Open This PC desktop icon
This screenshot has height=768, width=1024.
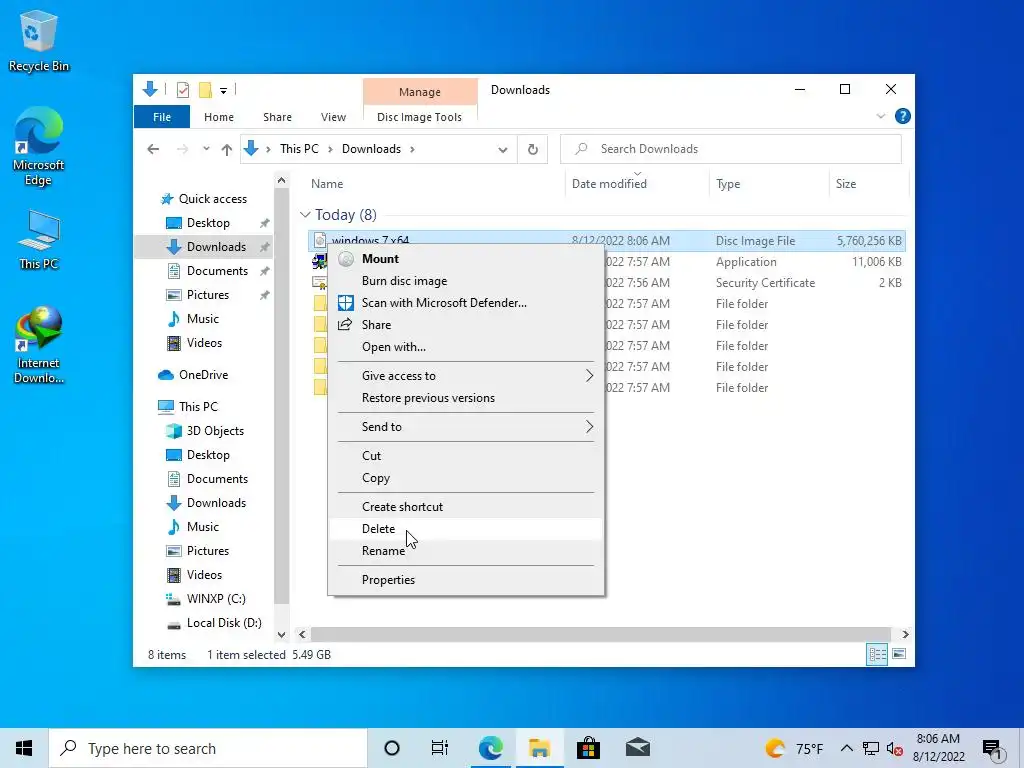click(38, 240)
